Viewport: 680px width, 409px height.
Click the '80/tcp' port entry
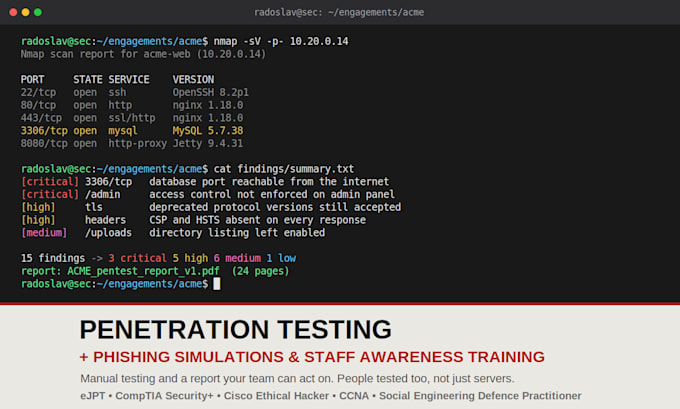click(38, 105)
